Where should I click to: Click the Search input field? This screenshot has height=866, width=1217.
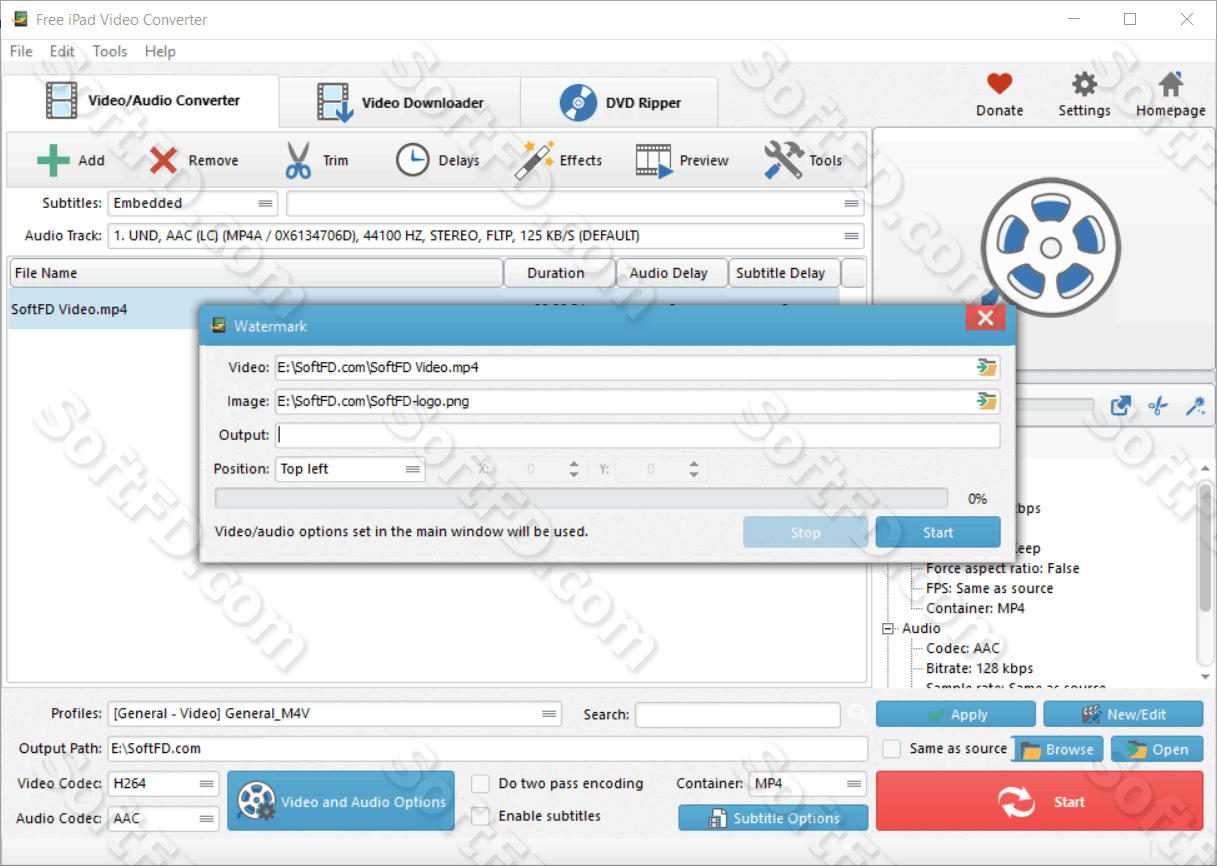738,714
